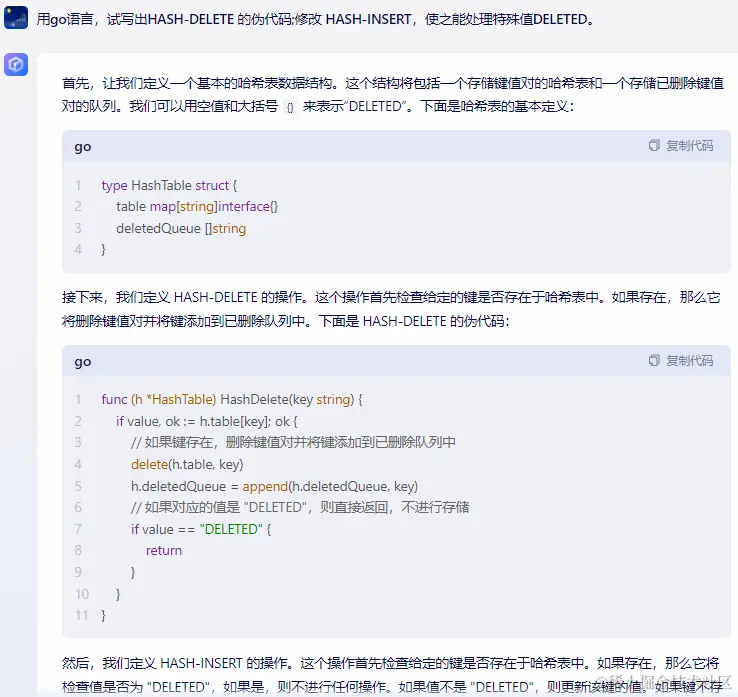Click the copy icon in struct code block
The width and height of the screenshot is (738, 697).
pyautogui.click(x=654, y=145)
